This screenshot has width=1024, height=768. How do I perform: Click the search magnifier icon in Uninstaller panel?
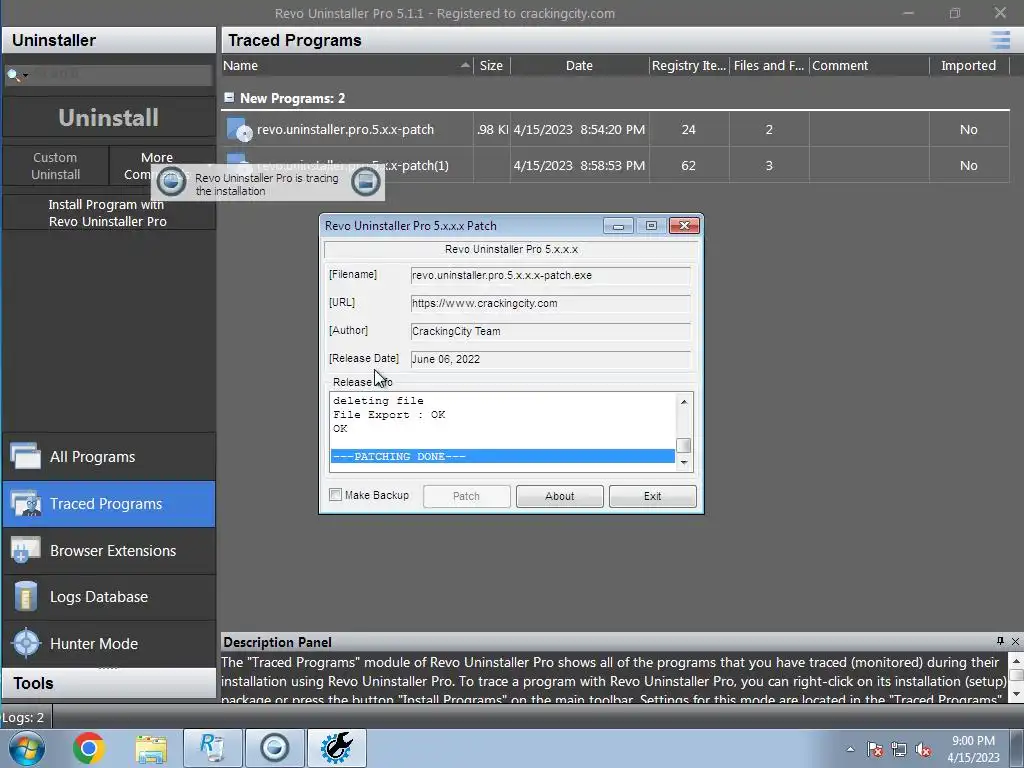pyautogui.click(x=12, y=75)
